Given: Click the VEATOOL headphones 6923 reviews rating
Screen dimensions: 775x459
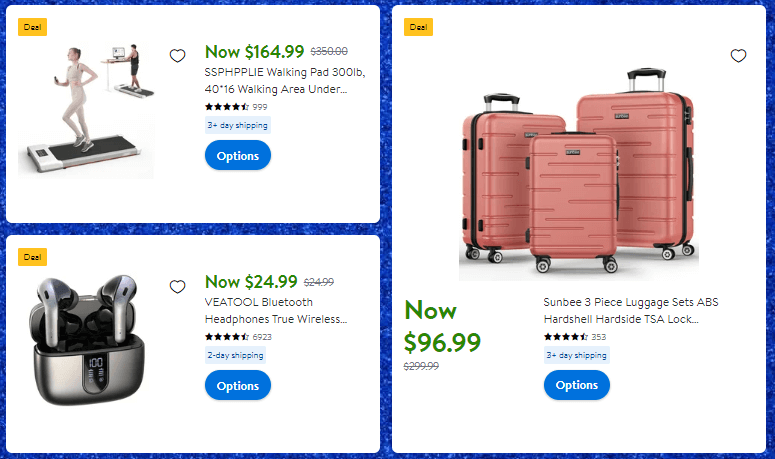Looking at the screenshot, I should tap(238, 337).
